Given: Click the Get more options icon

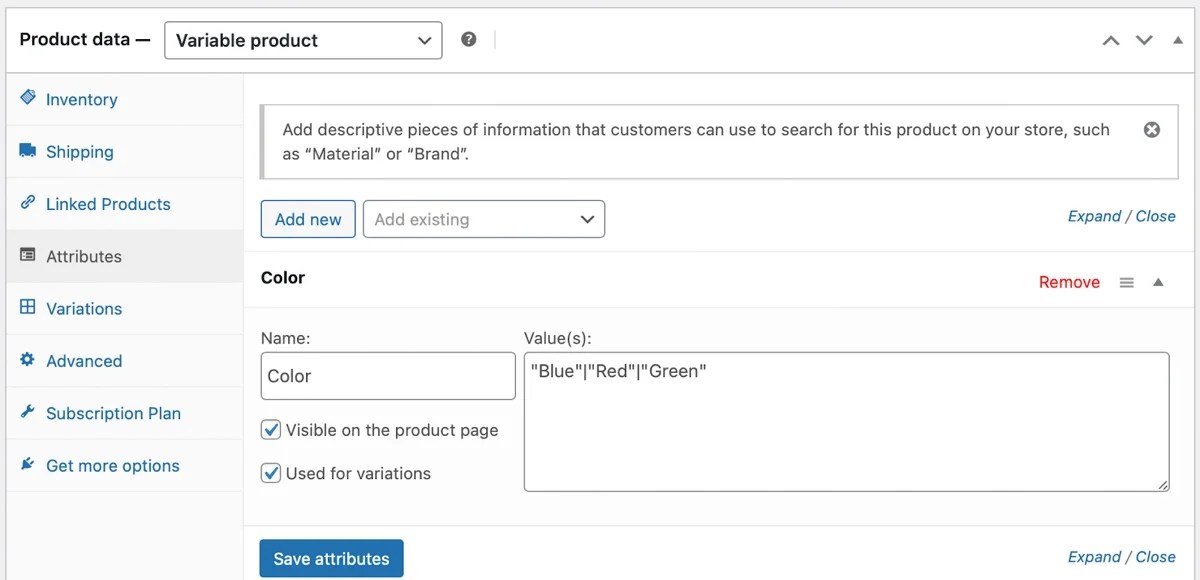Looking at the screenshot, I should pyautogui.click(x=27, y=464).
